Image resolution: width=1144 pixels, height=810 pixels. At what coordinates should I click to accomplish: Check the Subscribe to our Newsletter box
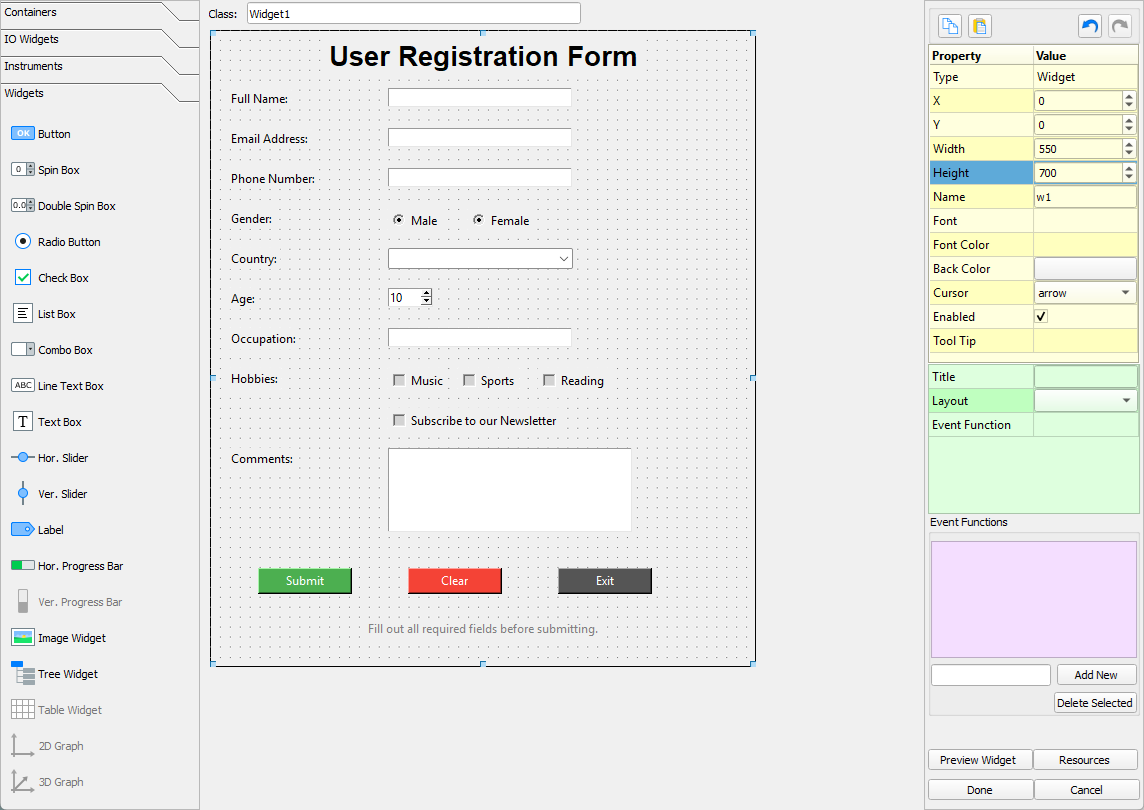click(x=399, y=421)
